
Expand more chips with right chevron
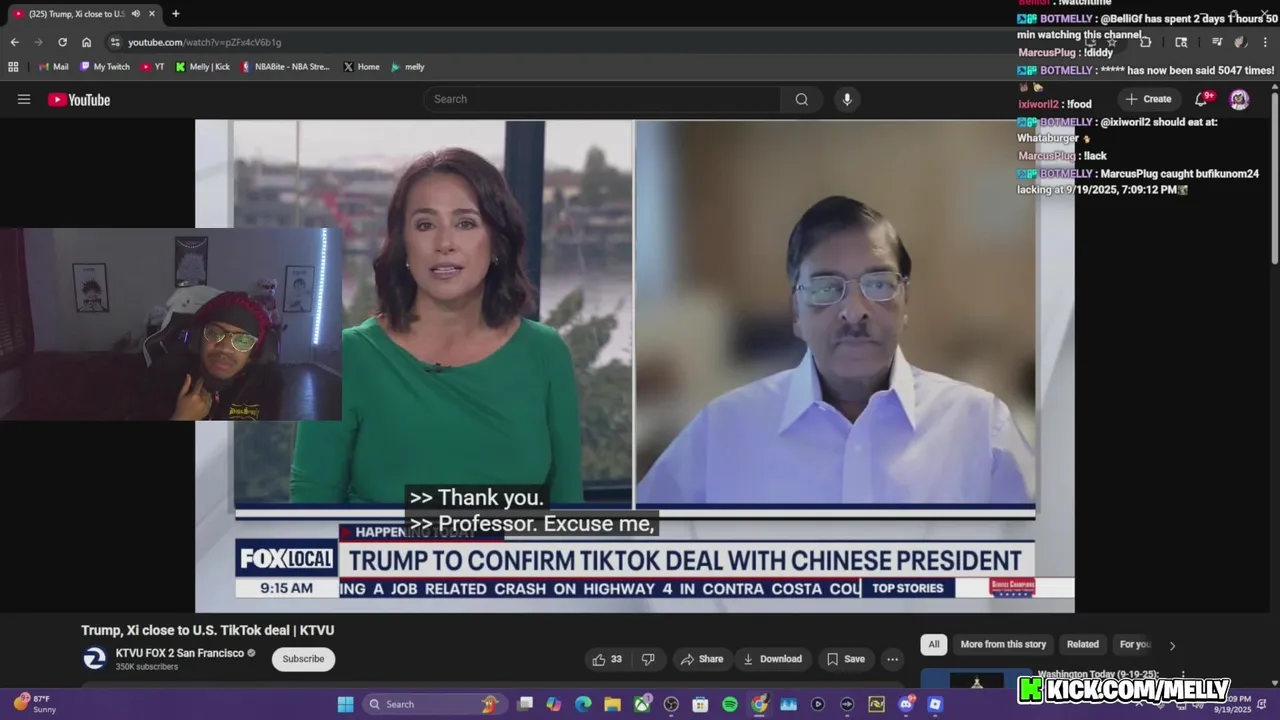pyautogui.click(x=1172, y=645)
